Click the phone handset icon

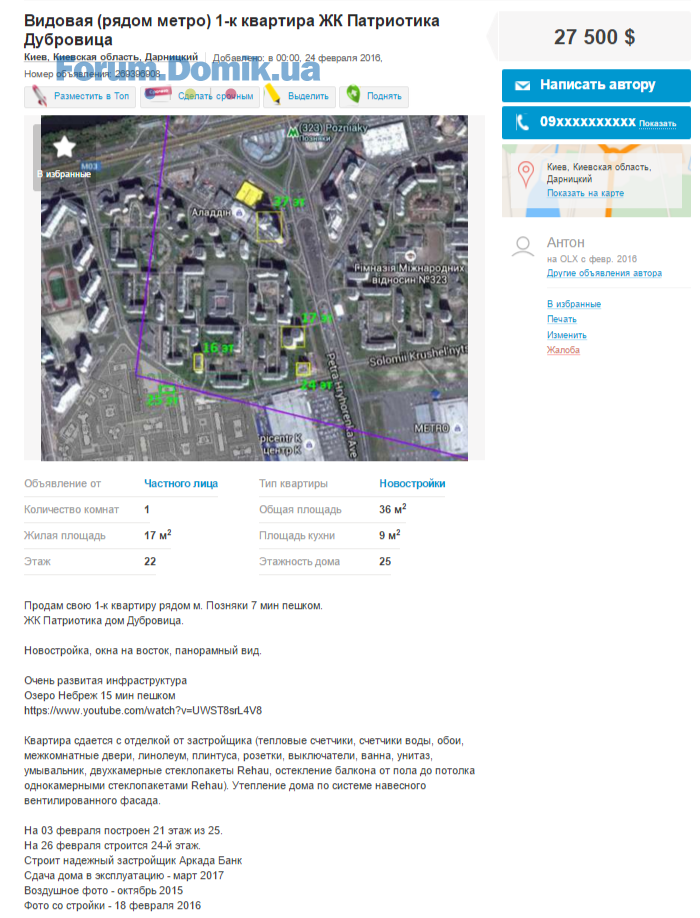[522, 122]
